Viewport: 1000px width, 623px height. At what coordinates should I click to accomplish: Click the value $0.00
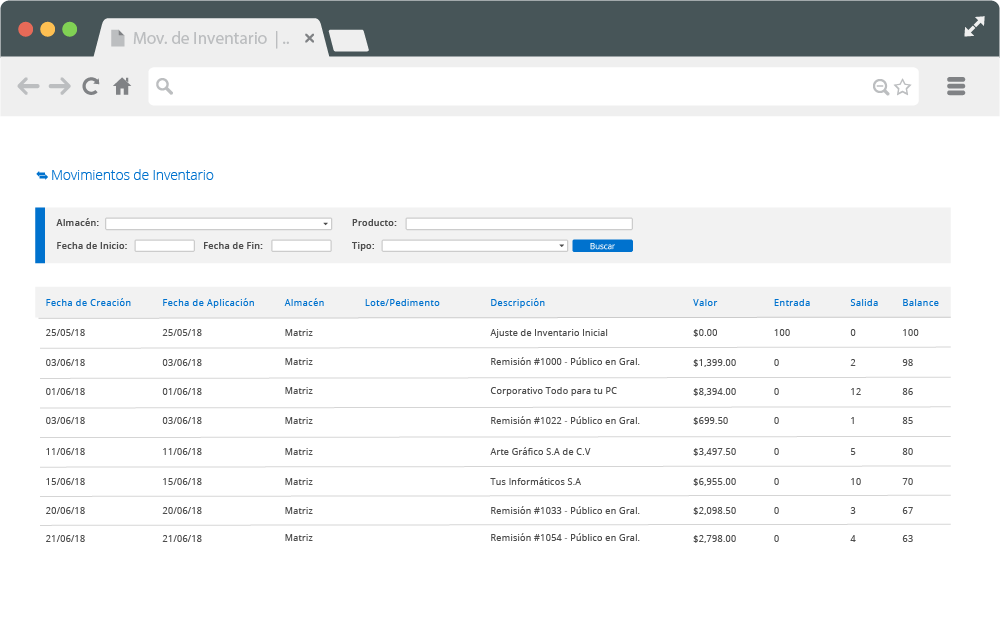pyautogui.click(x=705, y=333)
